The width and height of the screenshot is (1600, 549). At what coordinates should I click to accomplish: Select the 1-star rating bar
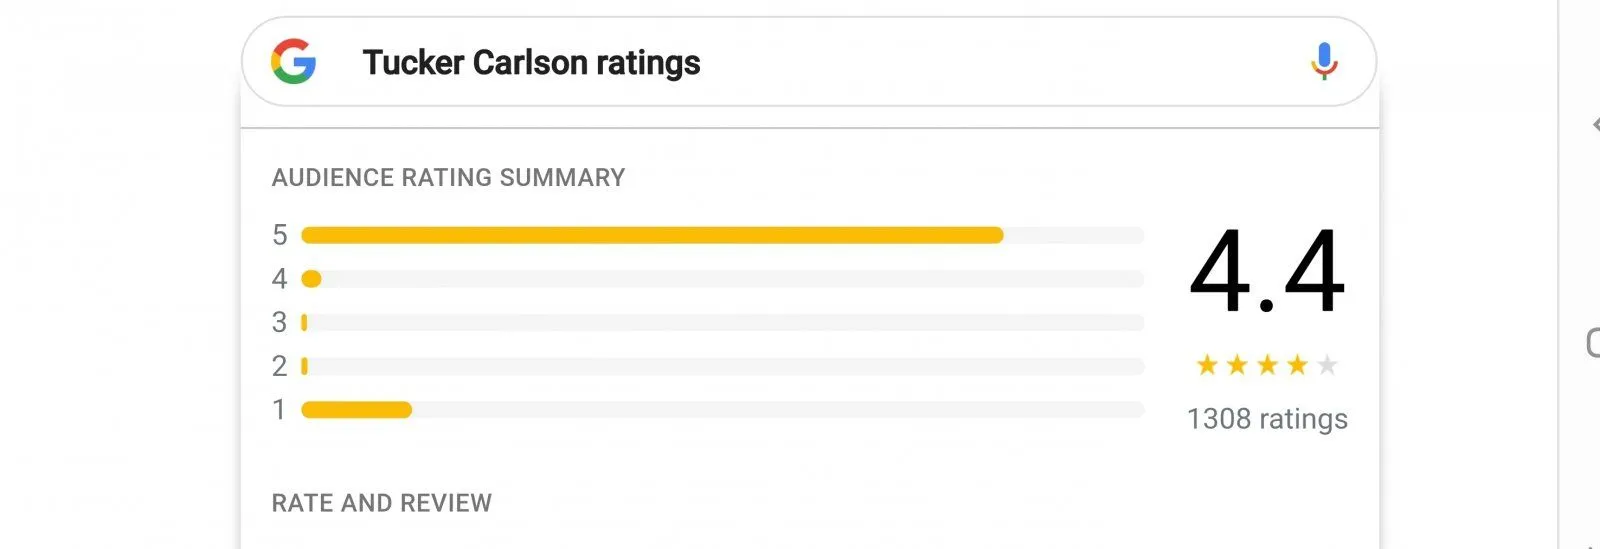tap(722, 410)
